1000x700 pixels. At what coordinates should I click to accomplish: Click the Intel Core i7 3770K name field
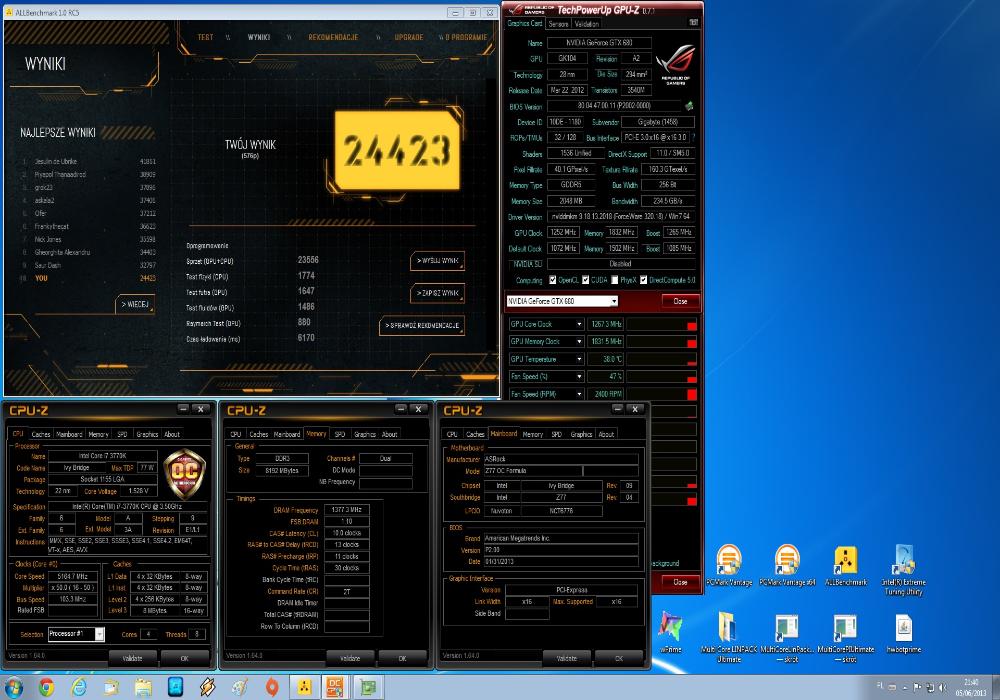(102, 456)
